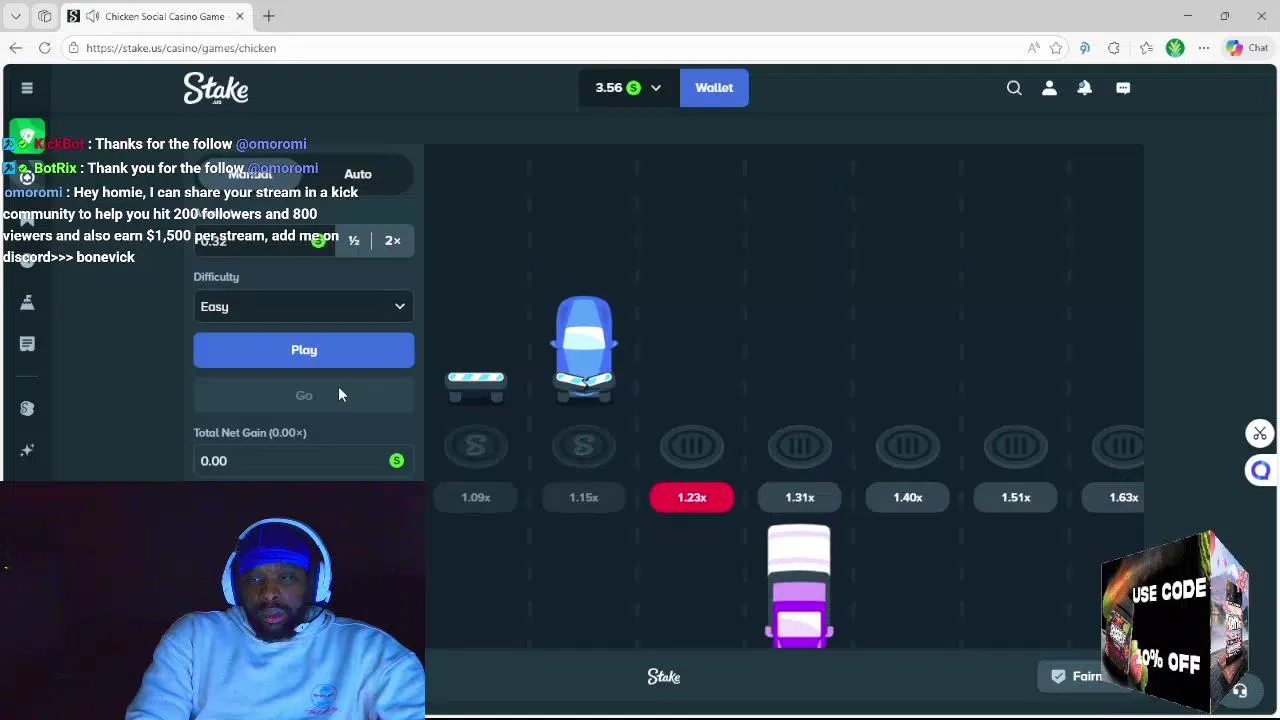Refresh the page
Image resolution: width=1280 pixels, height=720 pixels.
pyautogui.click(x=45, y=48)
